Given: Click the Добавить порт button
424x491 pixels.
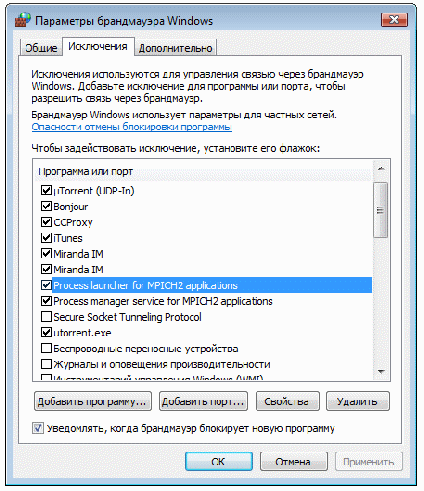Looking at the screenshot, I should click(203, 401).
